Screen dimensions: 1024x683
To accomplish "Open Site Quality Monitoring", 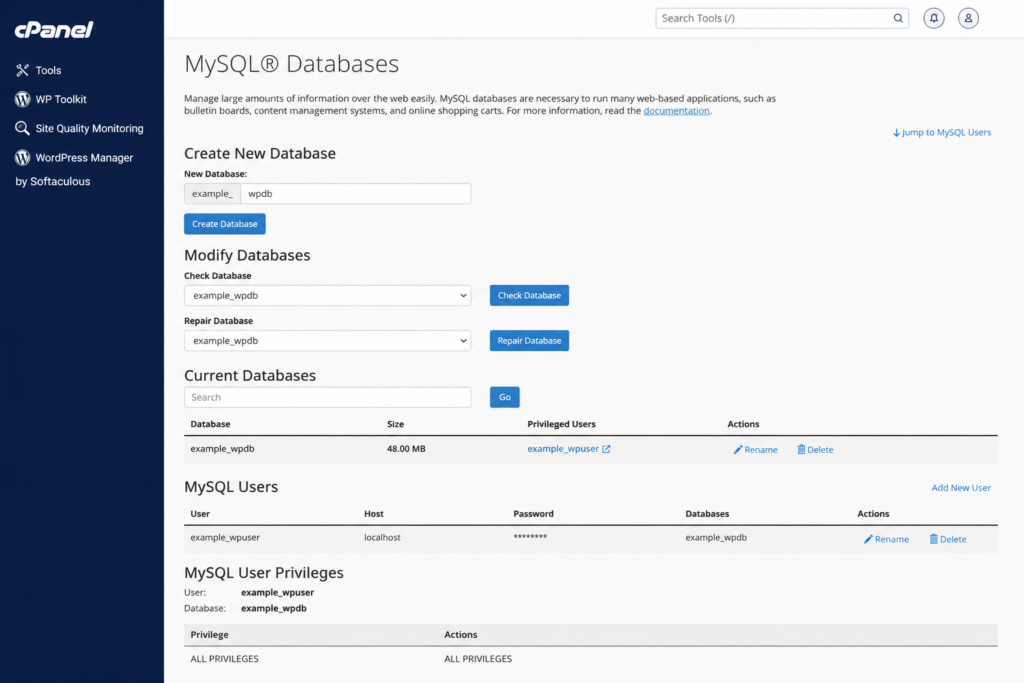I will tap(89, 129).
